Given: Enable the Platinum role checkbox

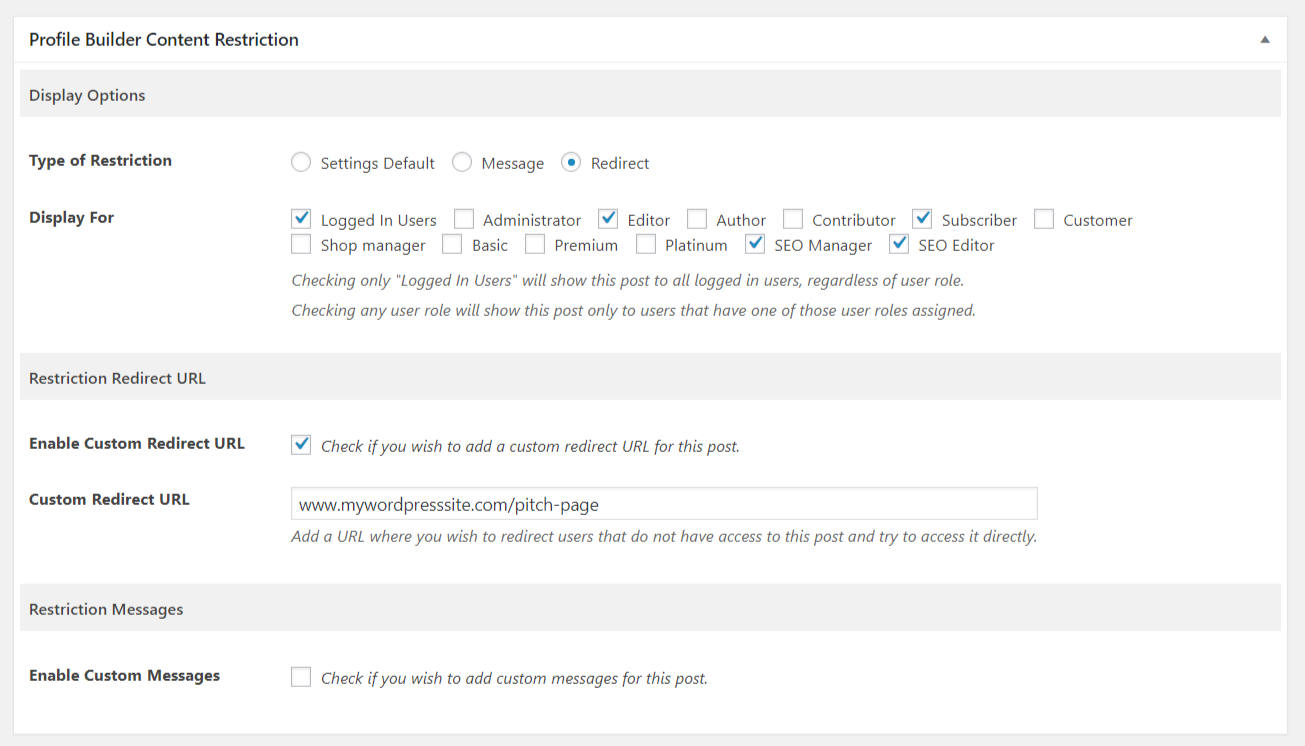Looking at the screenshot, I should [x=646, y=243].
